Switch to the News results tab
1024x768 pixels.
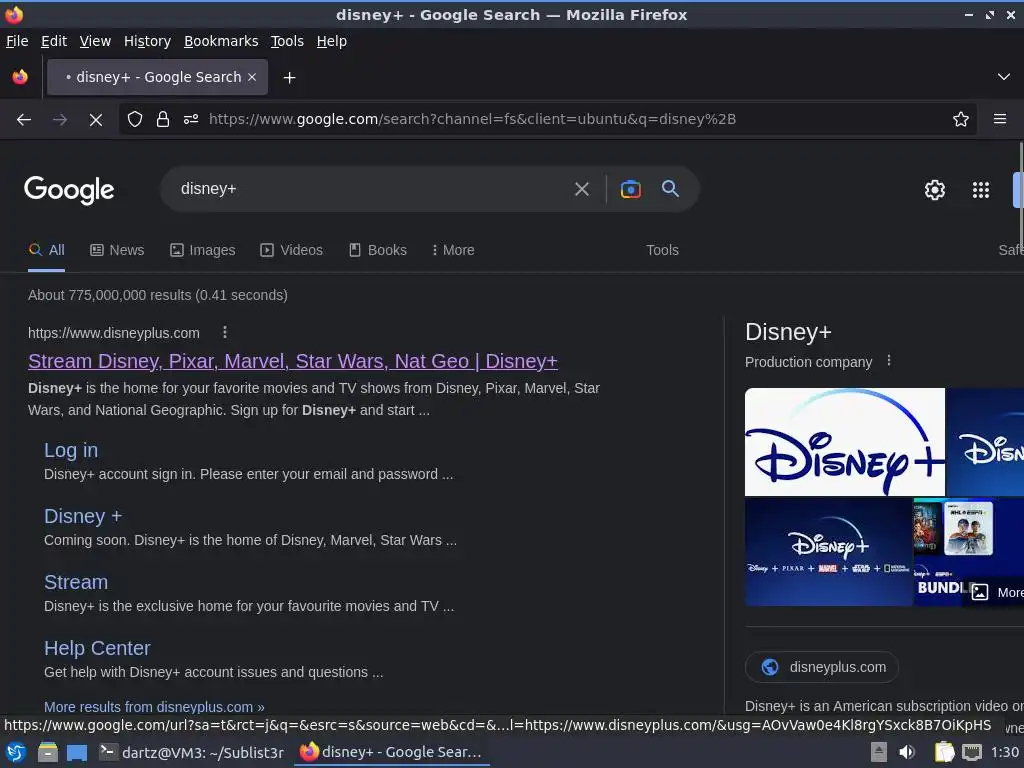coord(117,250)
